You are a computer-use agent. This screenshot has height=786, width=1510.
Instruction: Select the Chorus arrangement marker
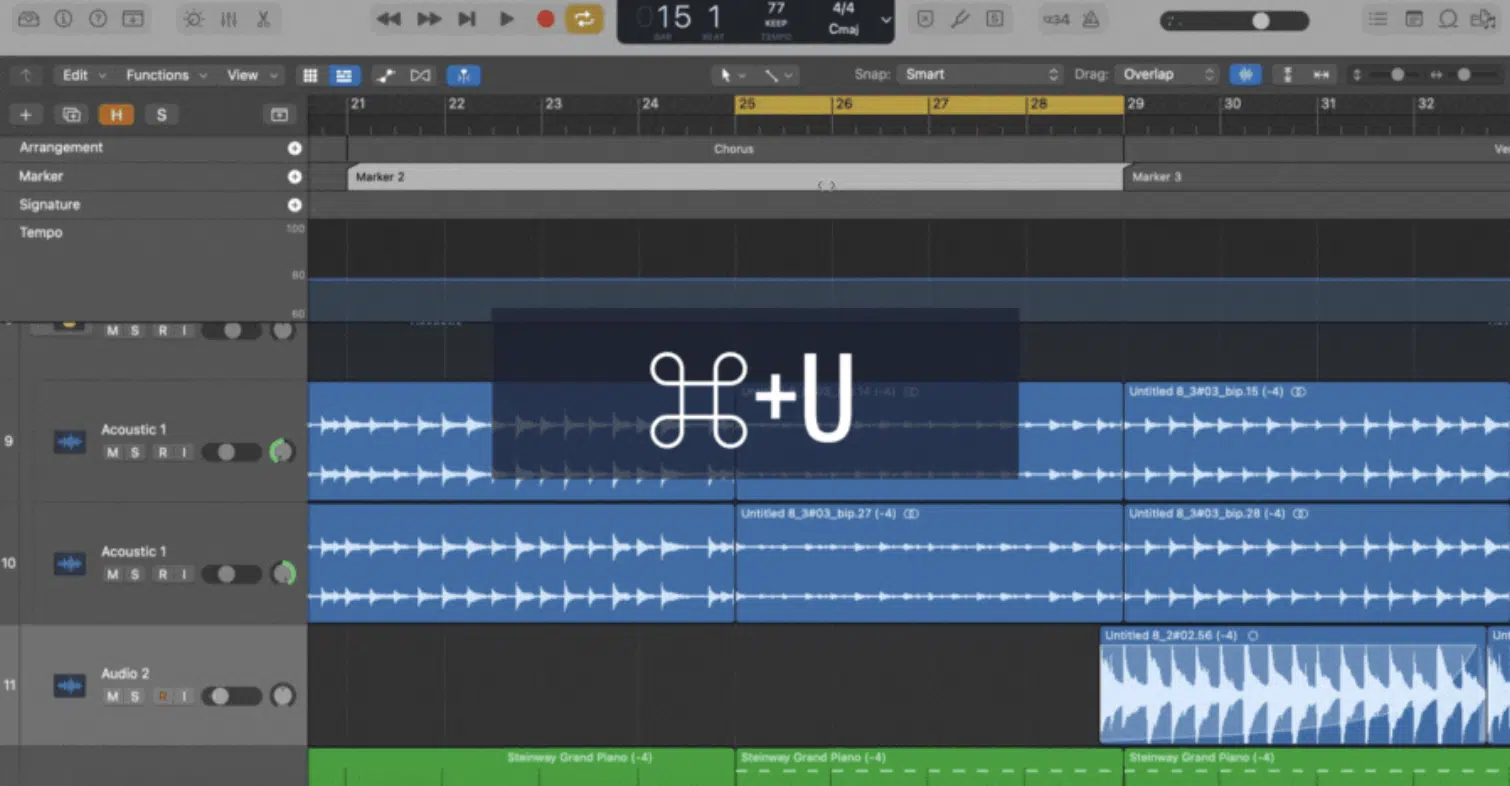(735, 149)
